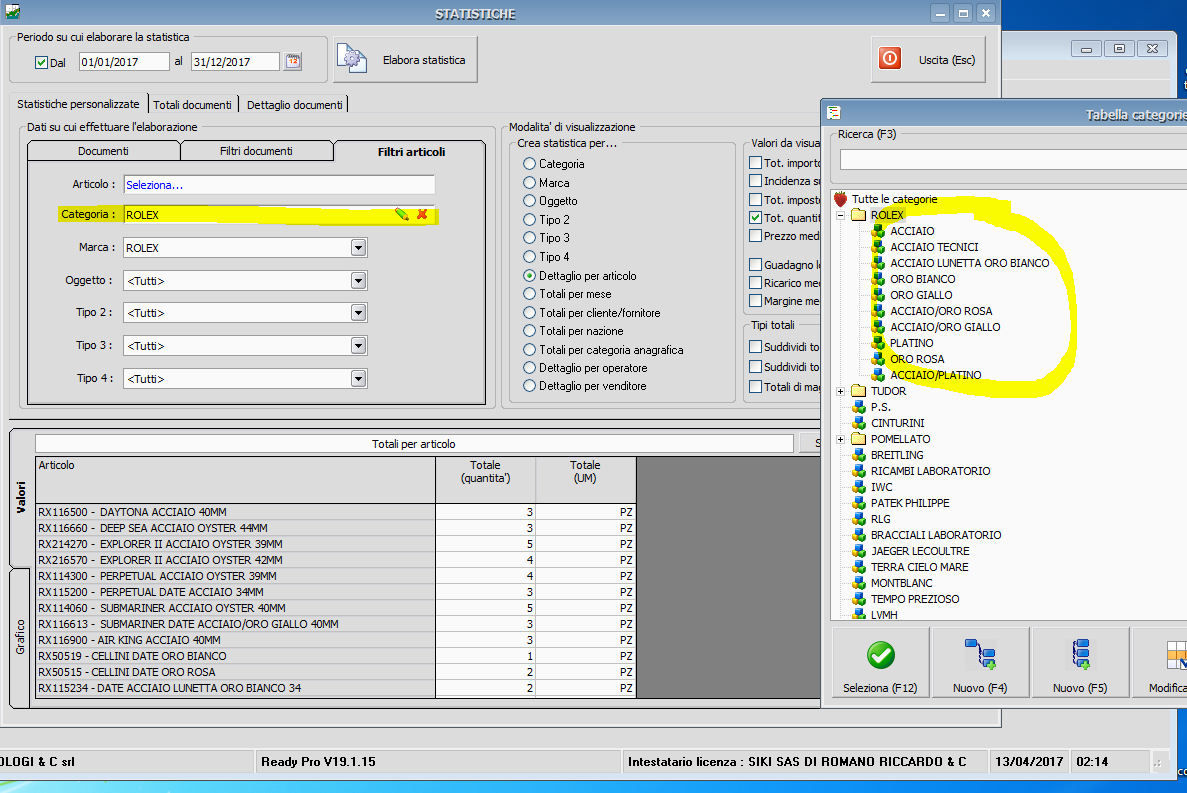
Task: Click Elabora statistica button
Action: [406, 60]
